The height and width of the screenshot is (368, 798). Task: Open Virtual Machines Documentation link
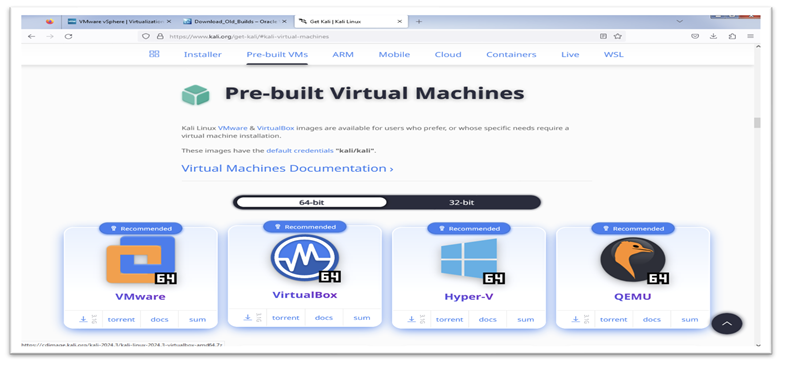point(287,168)
